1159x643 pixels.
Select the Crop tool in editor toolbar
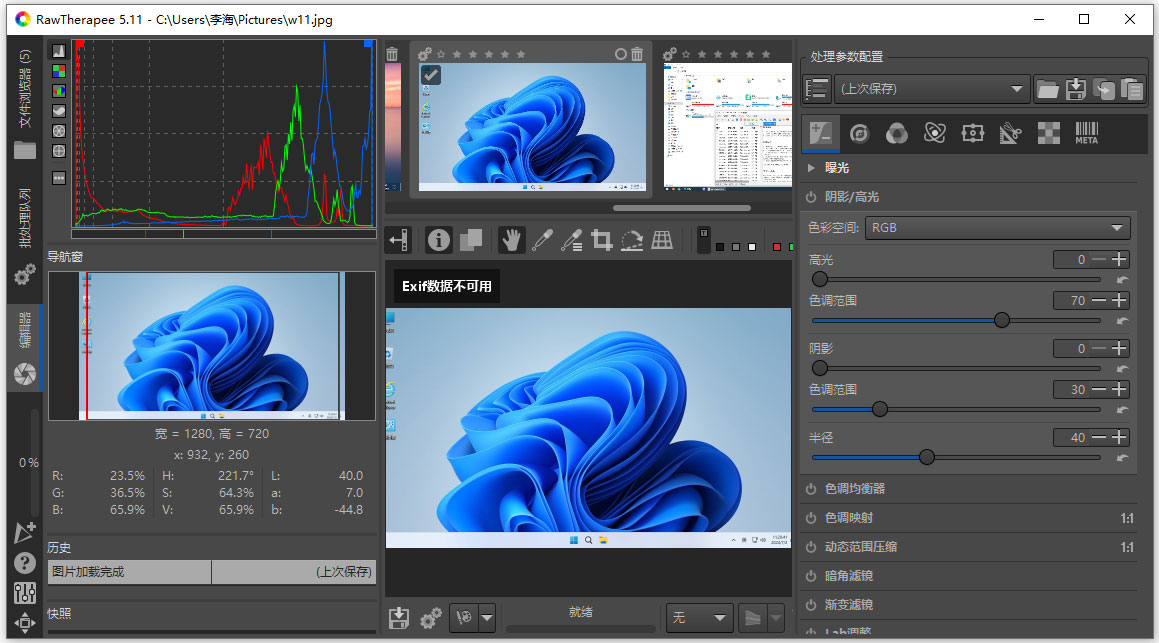[x=601, y=240]
